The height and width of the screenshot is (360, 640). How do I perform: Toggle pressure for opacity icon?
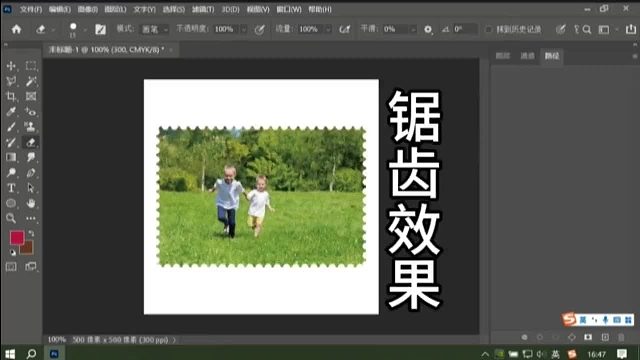(260, 29)
